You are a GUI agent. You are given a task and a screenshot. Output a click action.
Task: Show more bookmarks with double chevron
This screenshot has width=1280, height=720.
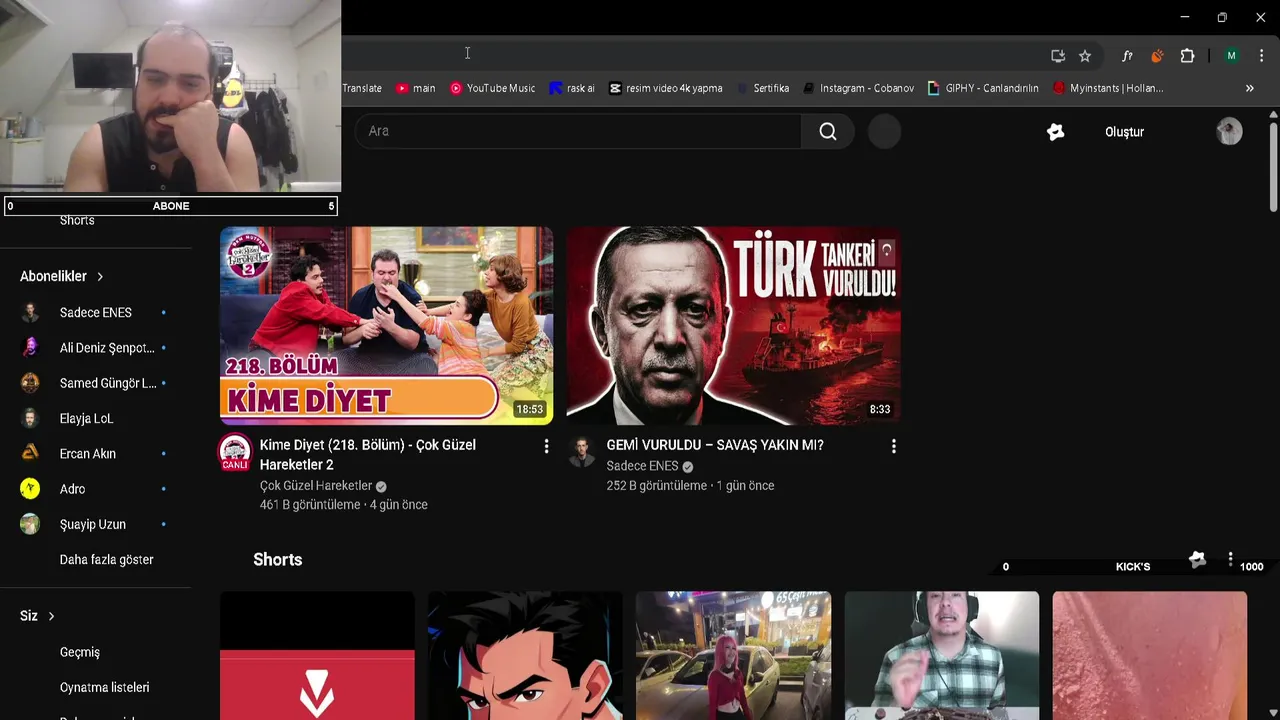[x=1249, y=88]
